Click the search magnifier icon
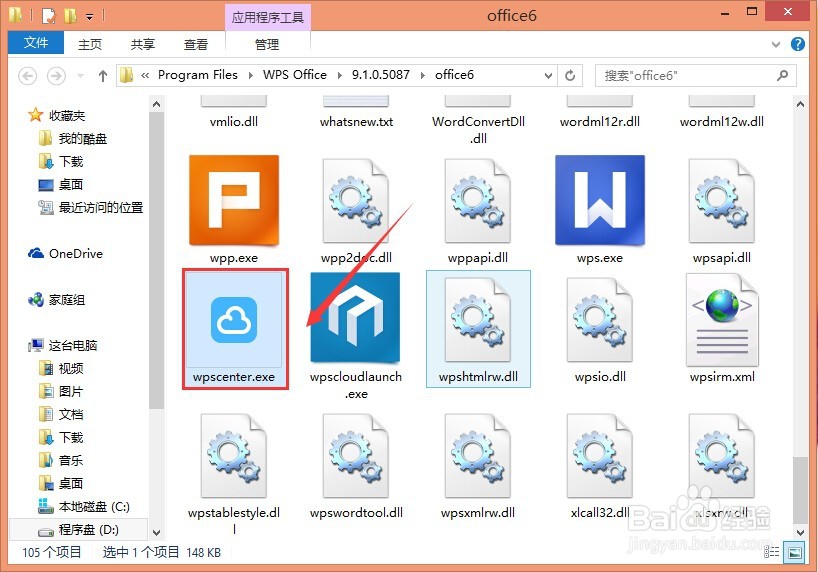Image resolution: width=818 pixels, height=572 pixels. point(782,76)
